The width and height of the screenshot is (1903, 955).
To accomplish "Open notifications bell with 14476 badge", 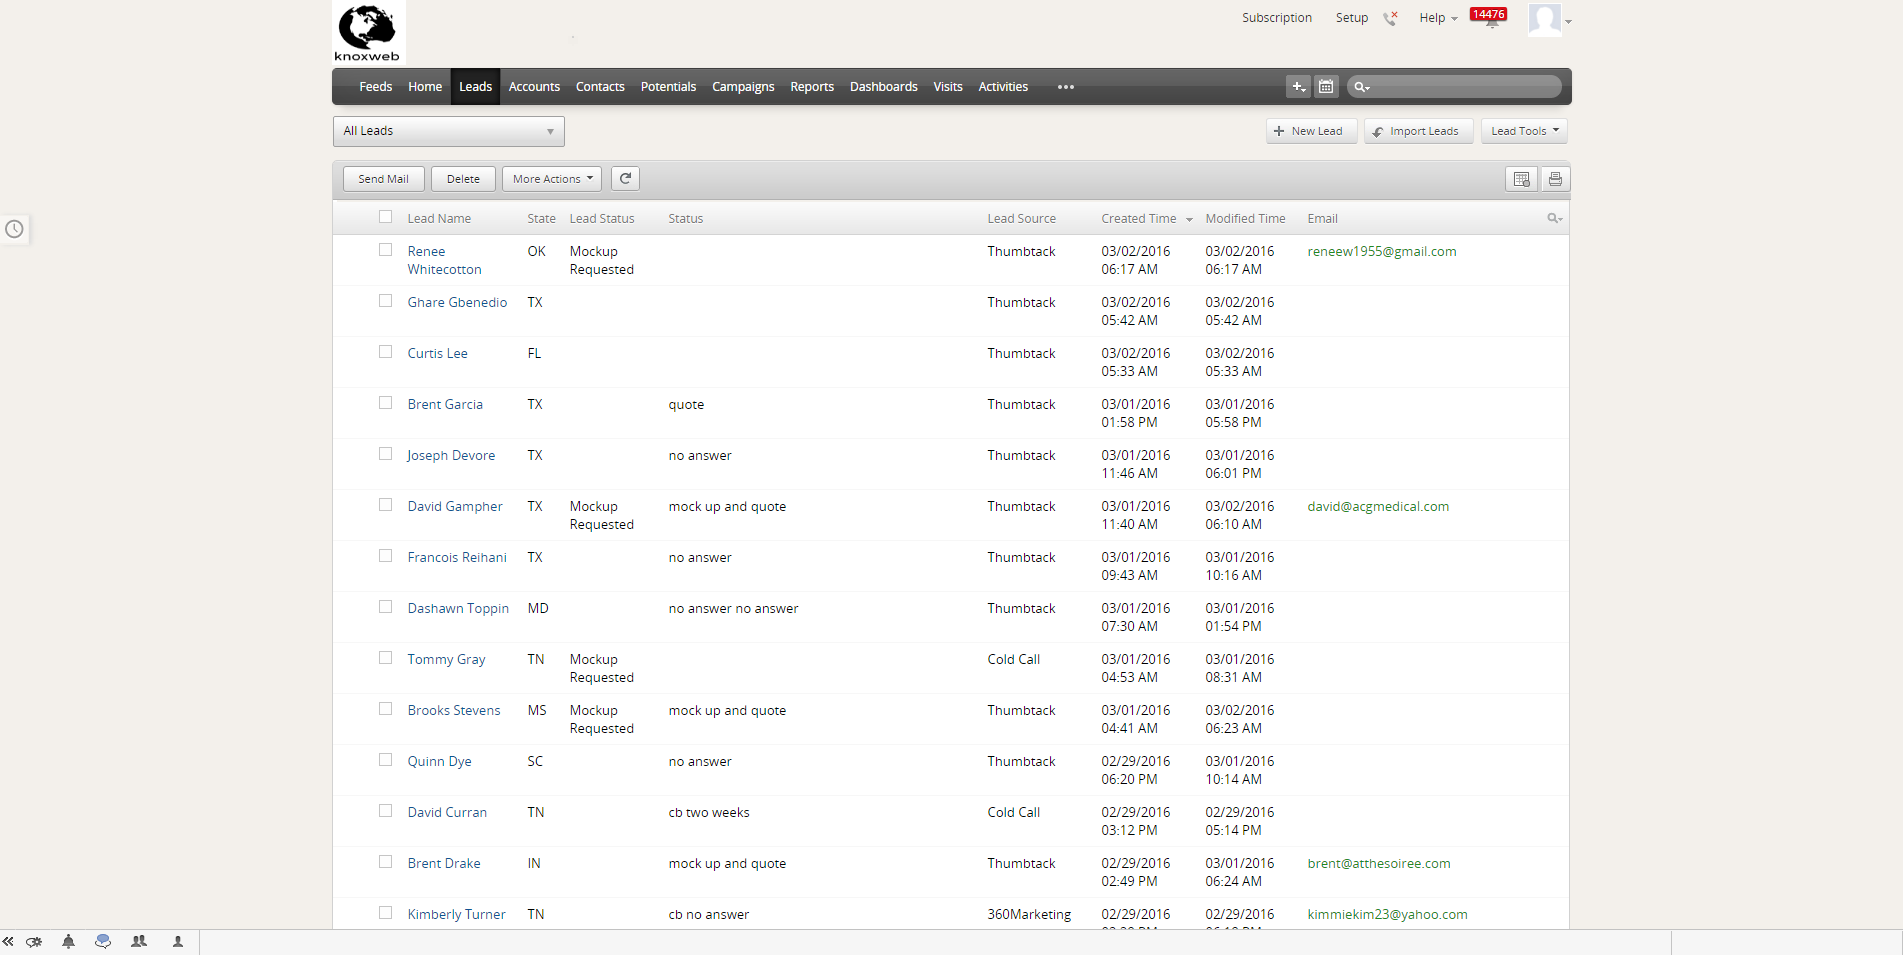I will pos(1489,17).
